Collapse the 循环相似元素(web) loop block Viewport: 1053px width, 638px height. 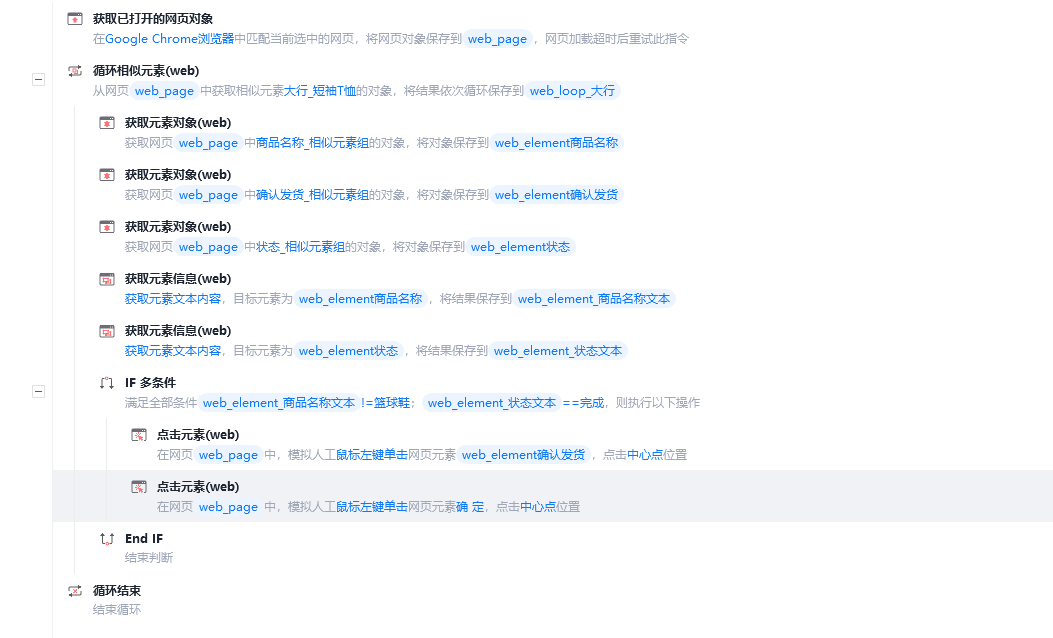click(x=38, y=79)
